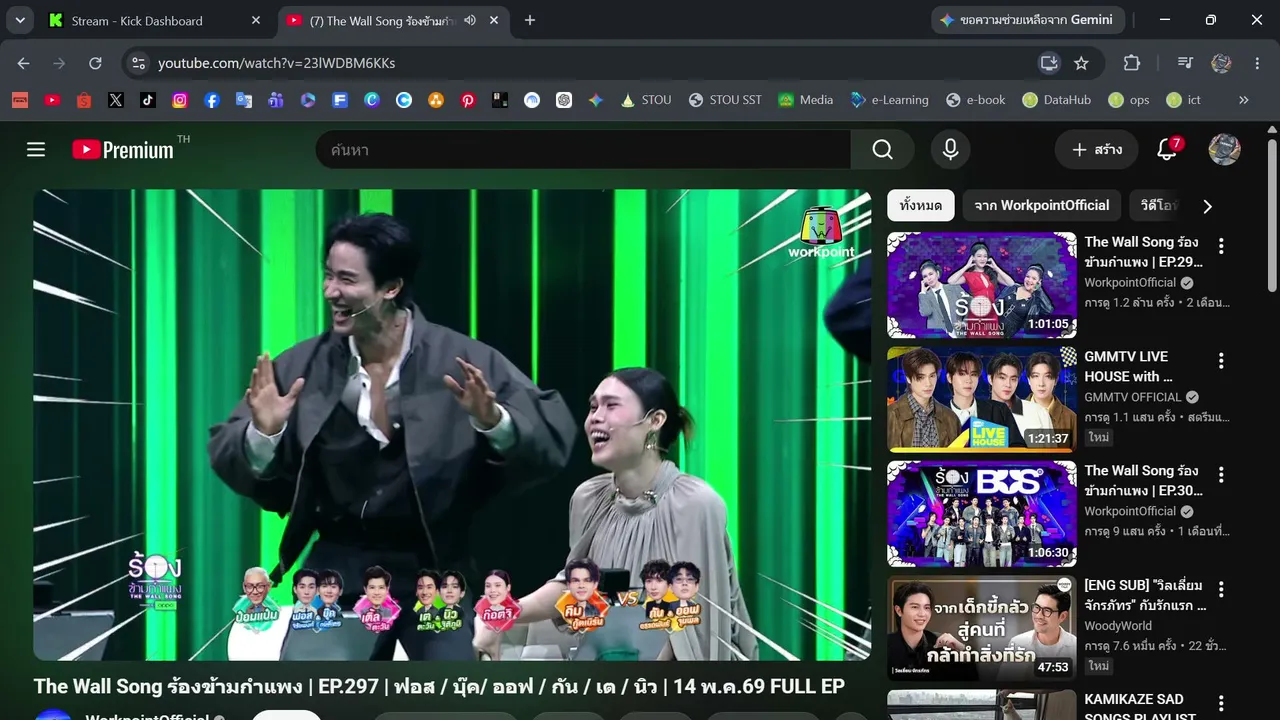Open the YouTube guide hamburger menu
Screen dimensions: 1280x720
pos(36,150)
